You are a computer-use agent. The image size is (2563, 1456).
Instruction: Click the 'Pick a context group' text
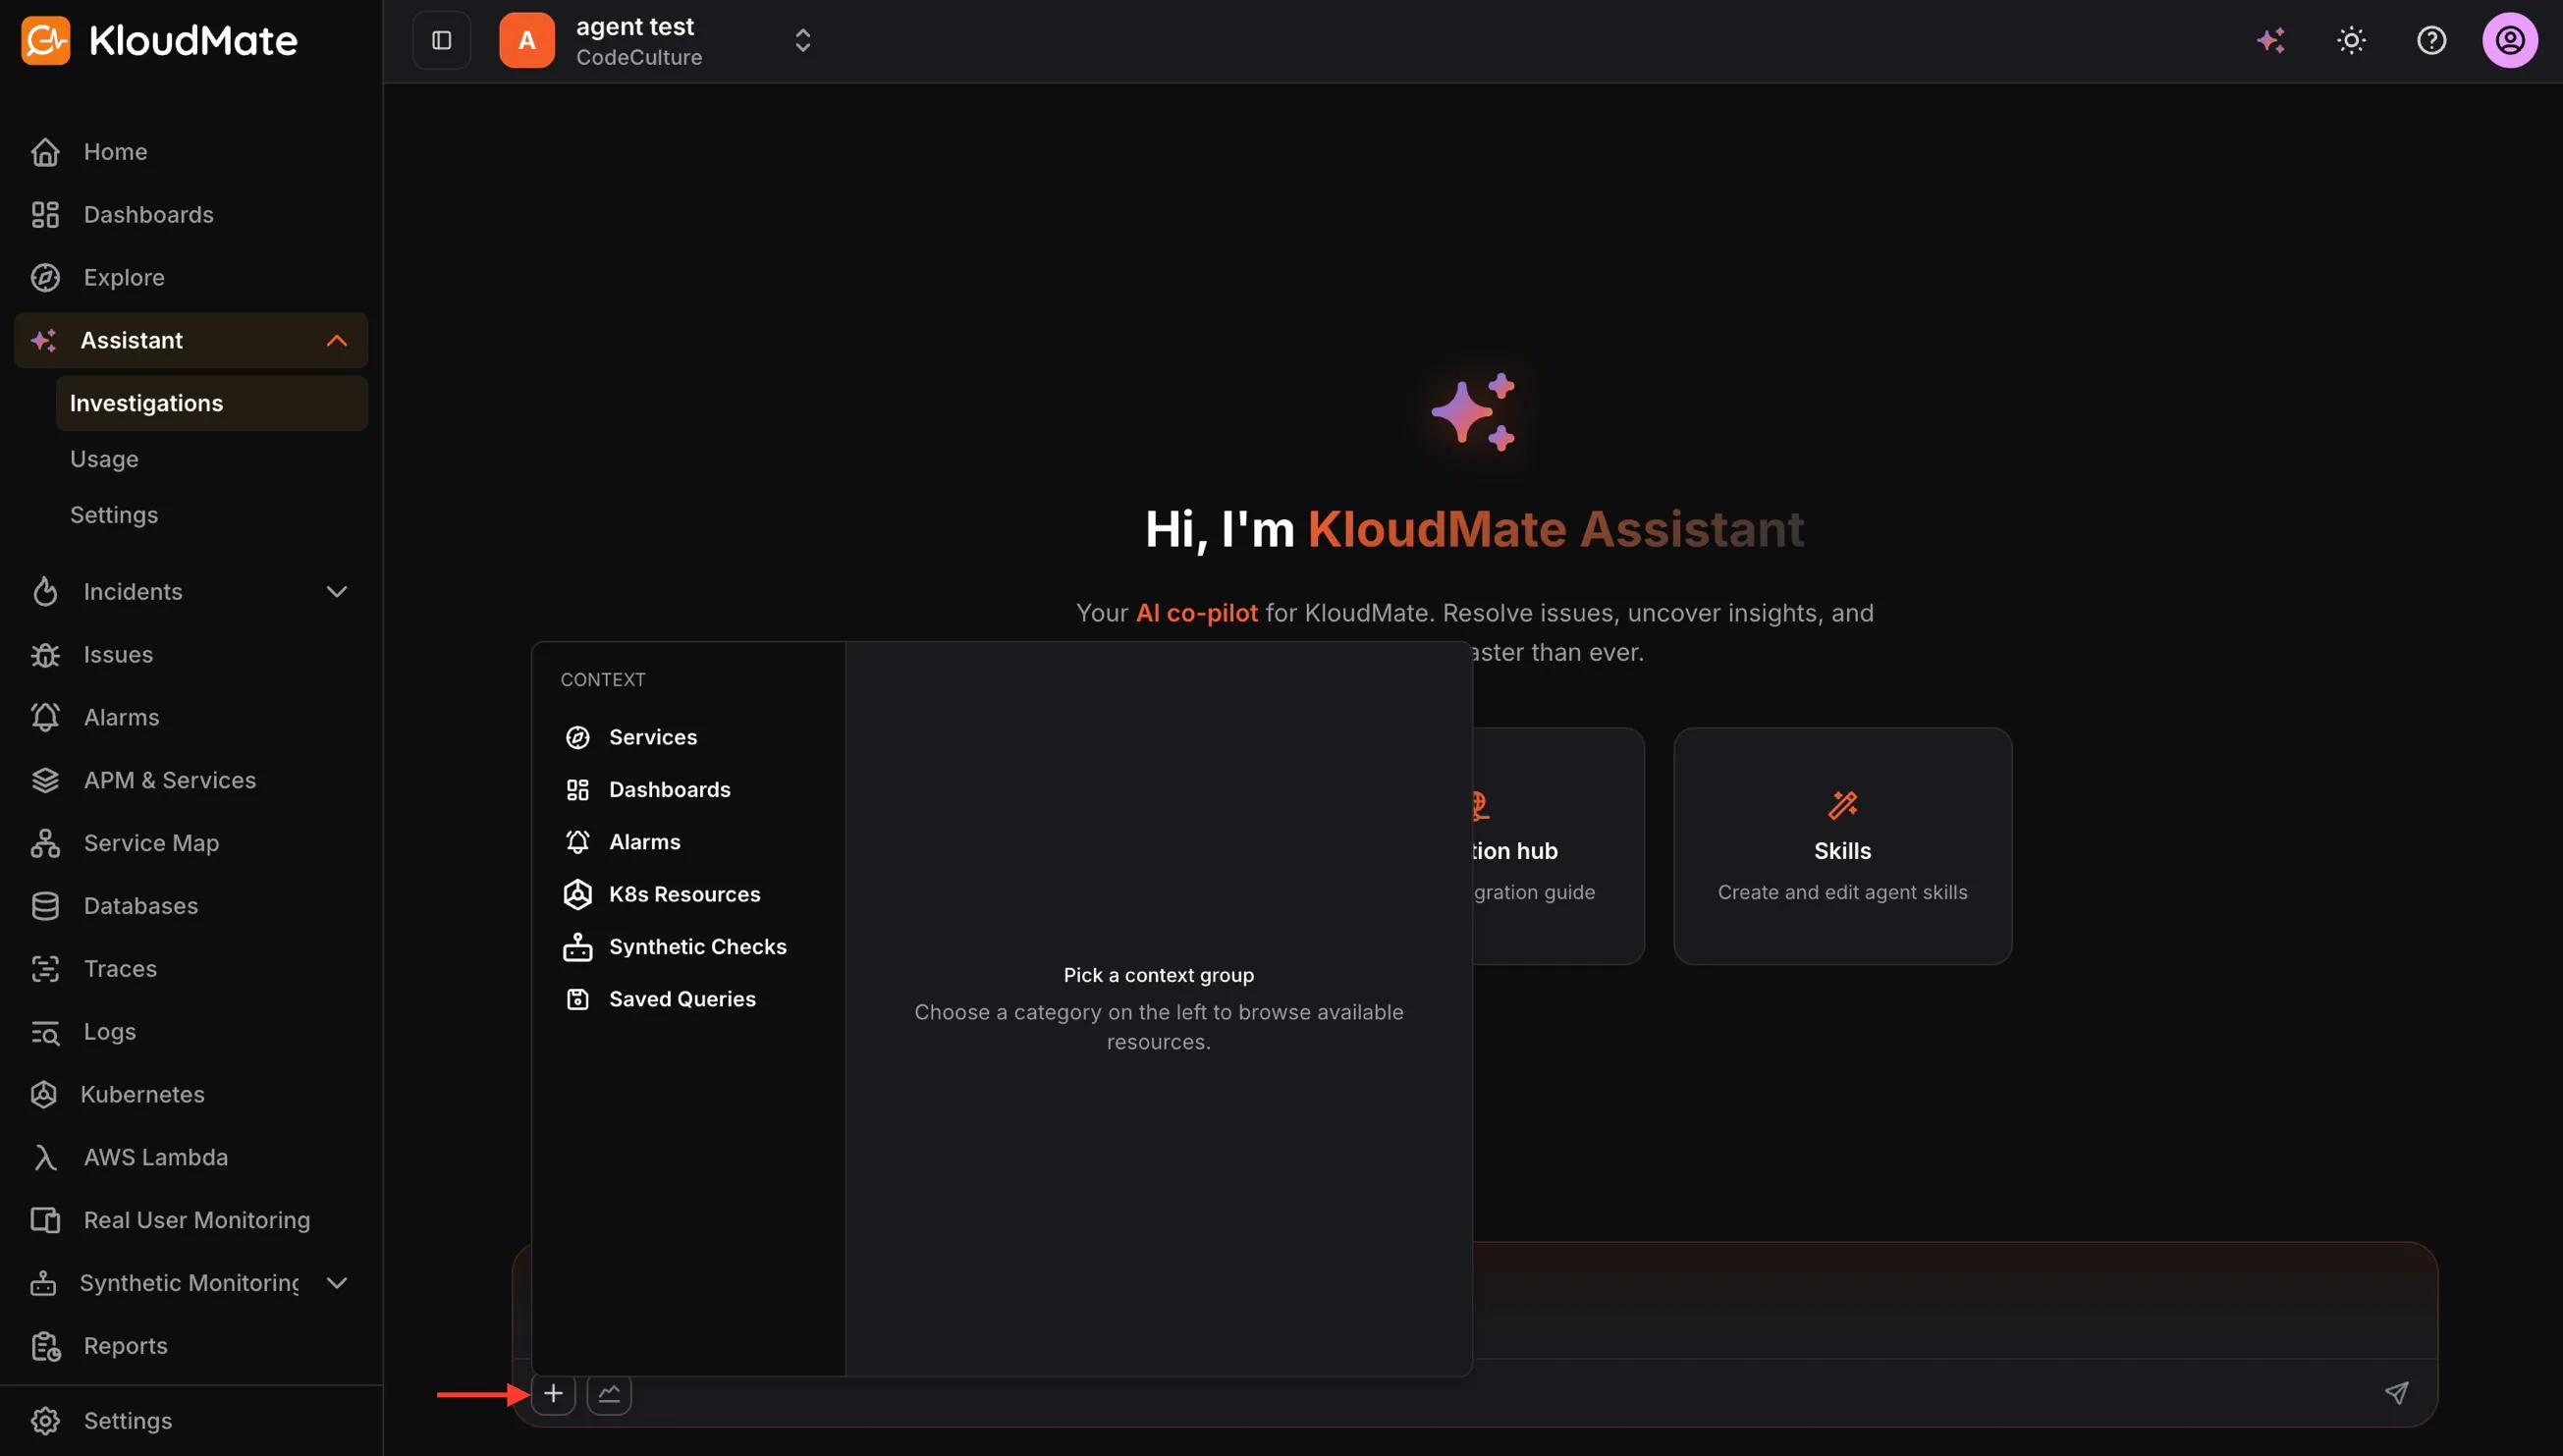tap(1158, 975)
